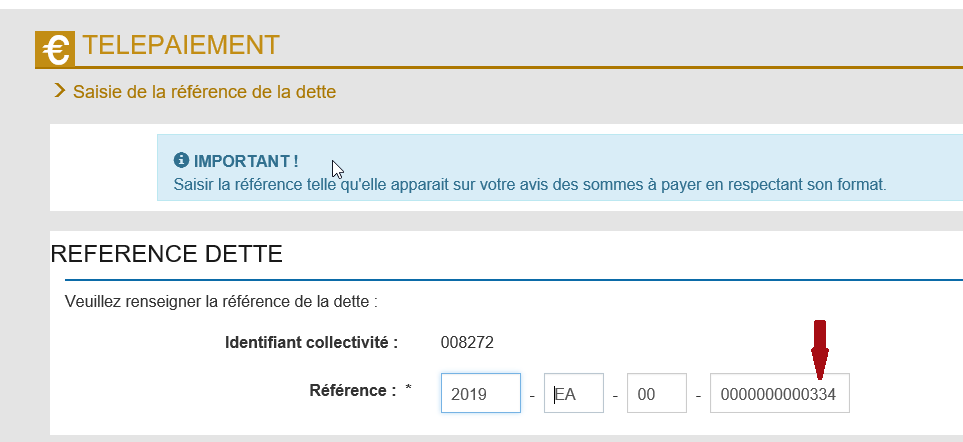Screen dimensions: 963x442
Task: Click the info icon beside IMPORTANT
Action: pyautogui.click(x=181, y=161)
